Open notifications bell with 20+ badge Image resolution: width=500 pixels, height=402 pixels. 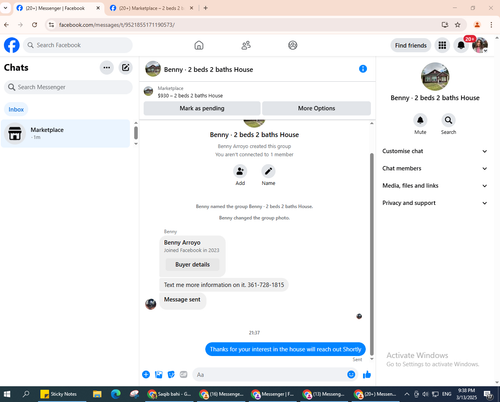(461, 45)
